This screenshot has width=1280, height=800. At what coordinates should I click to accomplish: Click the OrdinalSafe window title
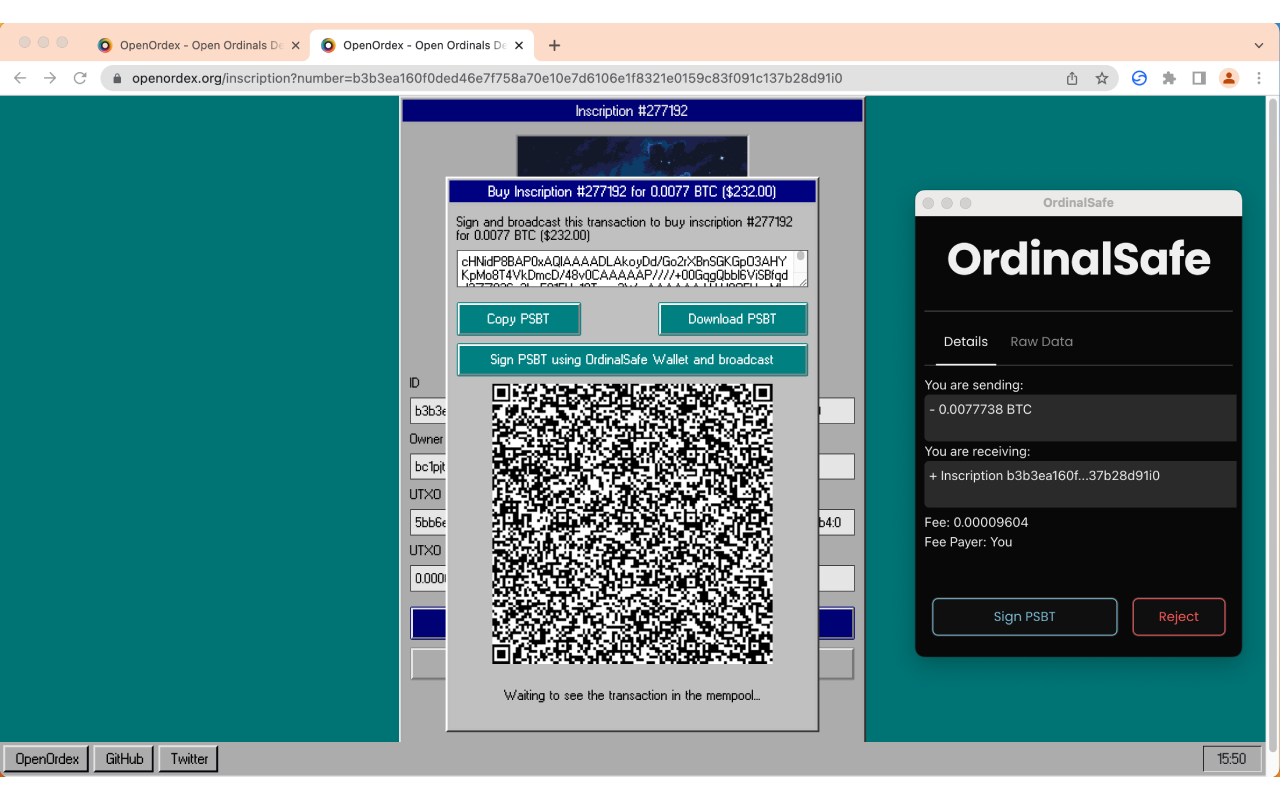tap(1078, 203)
